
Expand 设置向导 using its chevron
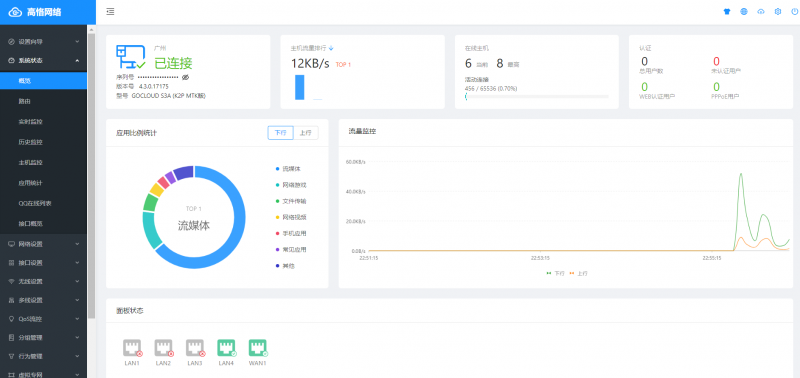pos(77,42)
